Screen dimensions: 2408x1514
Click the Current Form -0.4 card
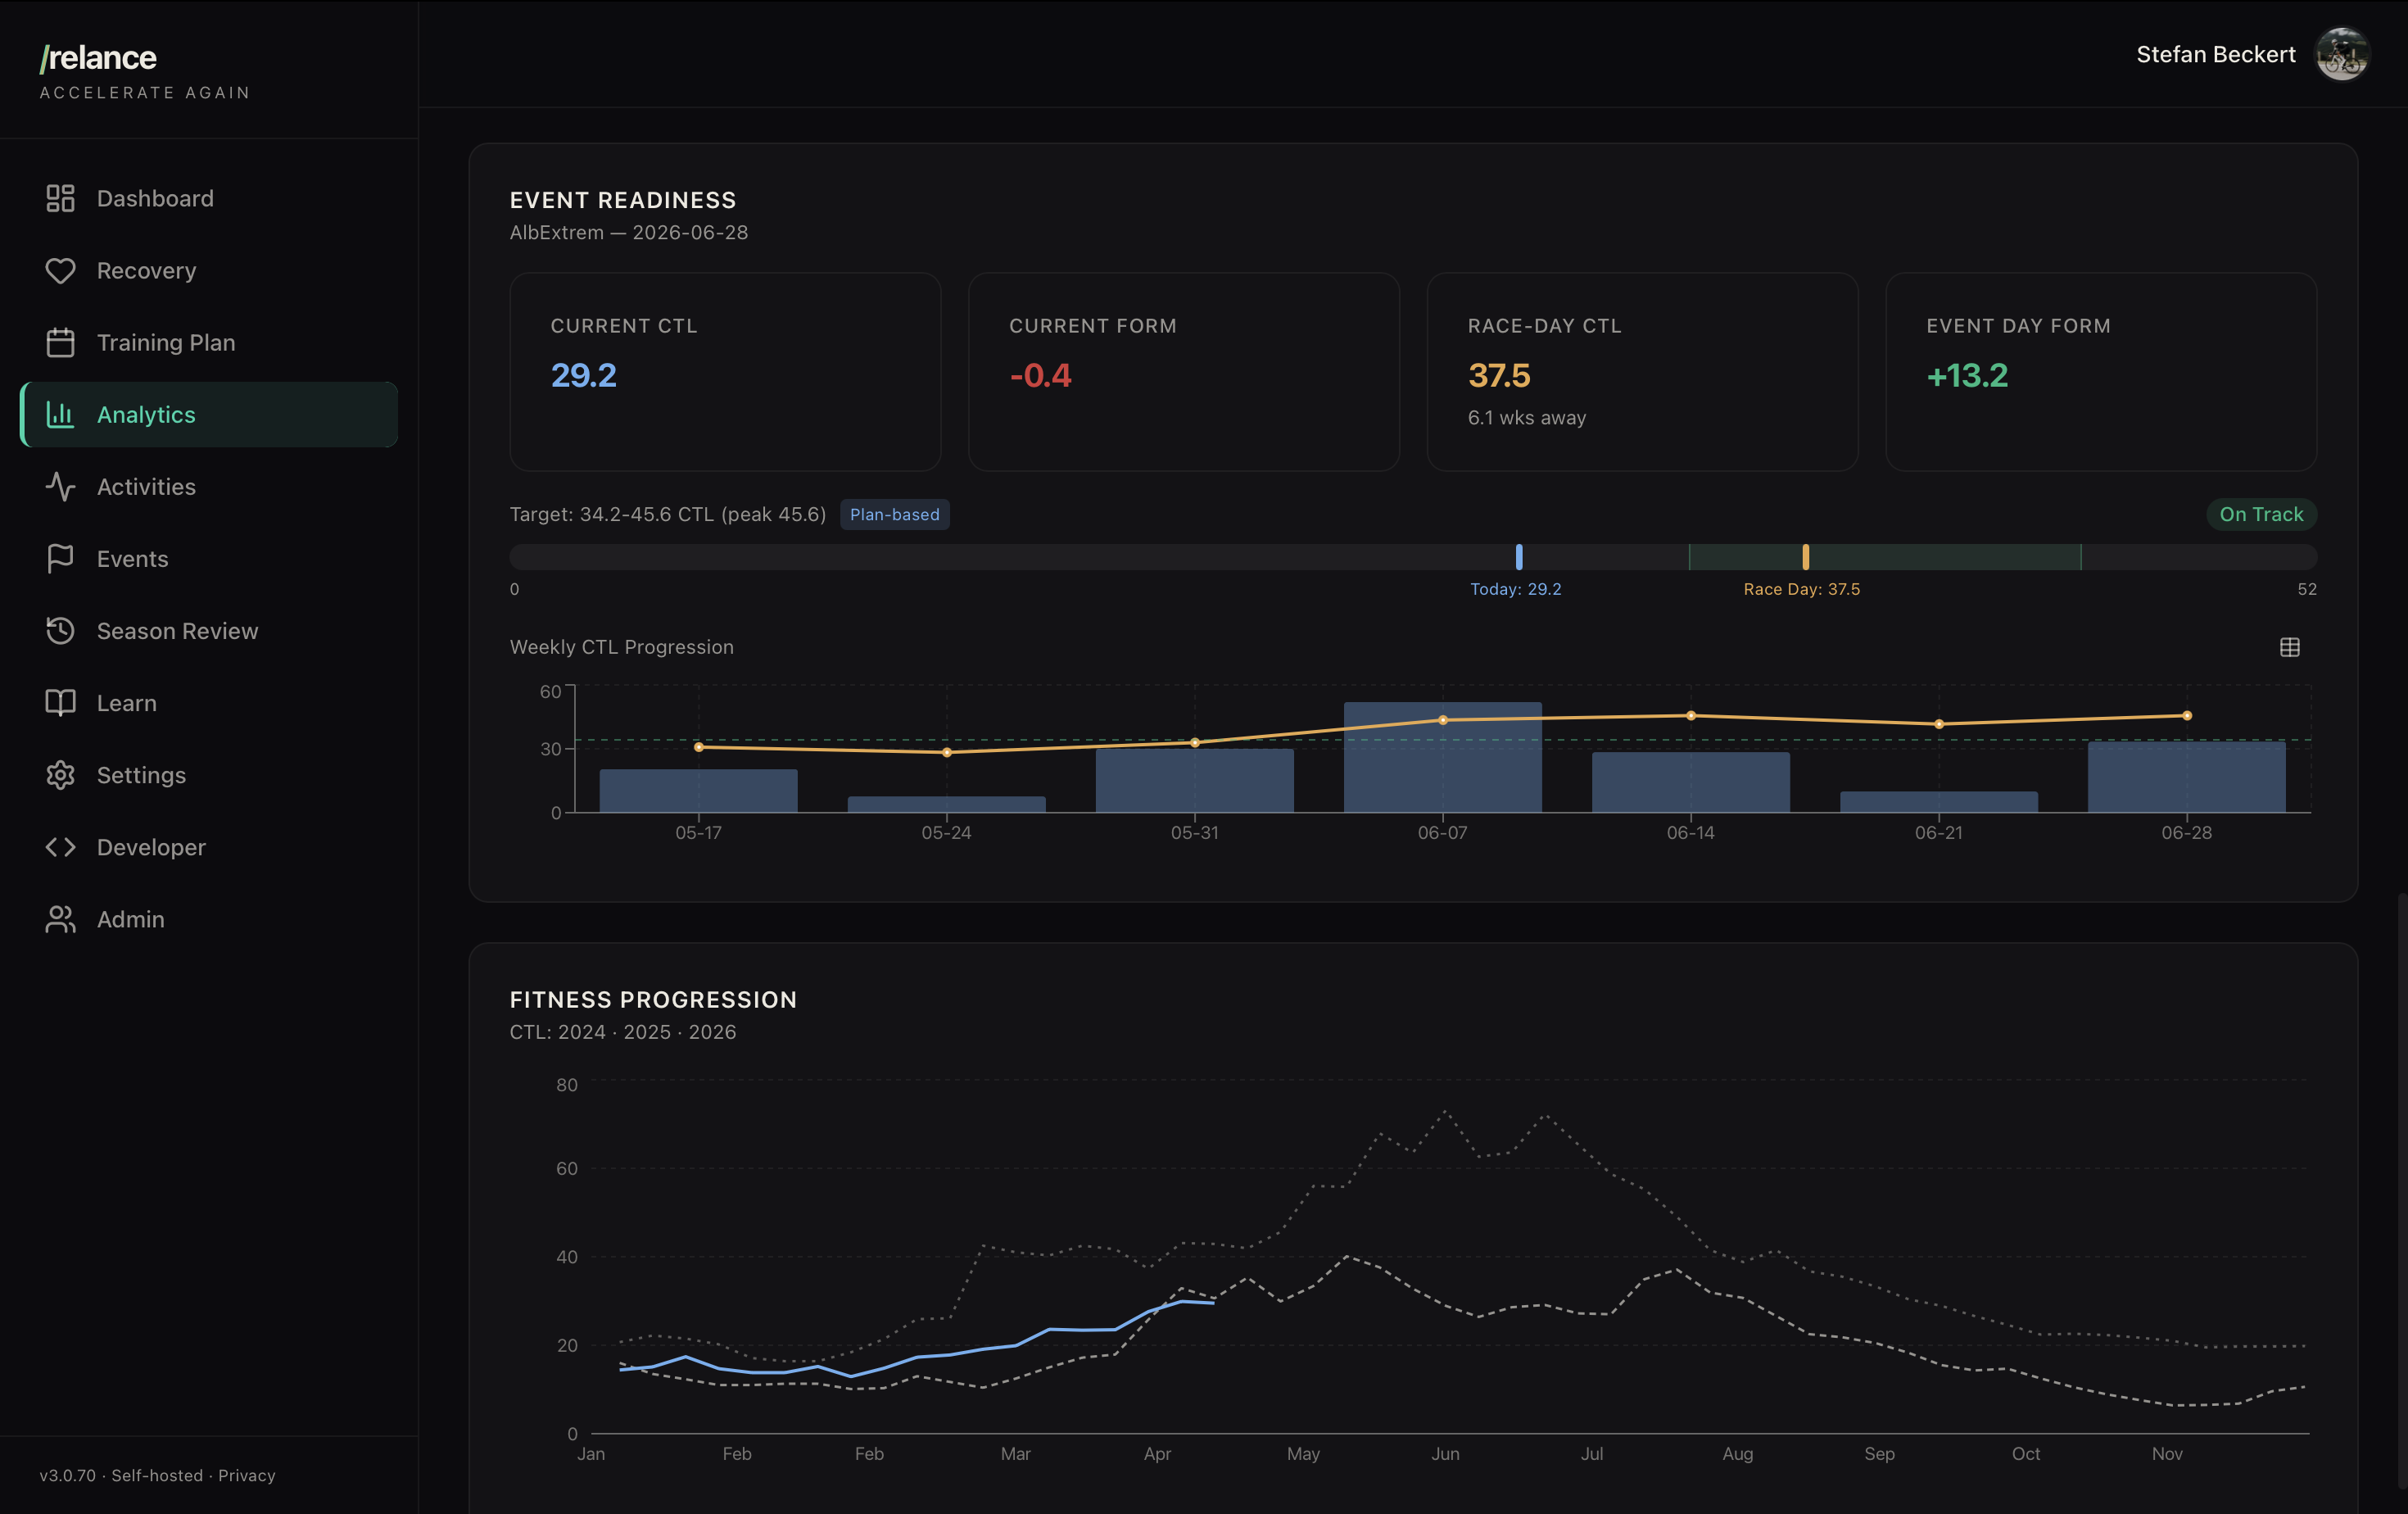coord(1183,371)
